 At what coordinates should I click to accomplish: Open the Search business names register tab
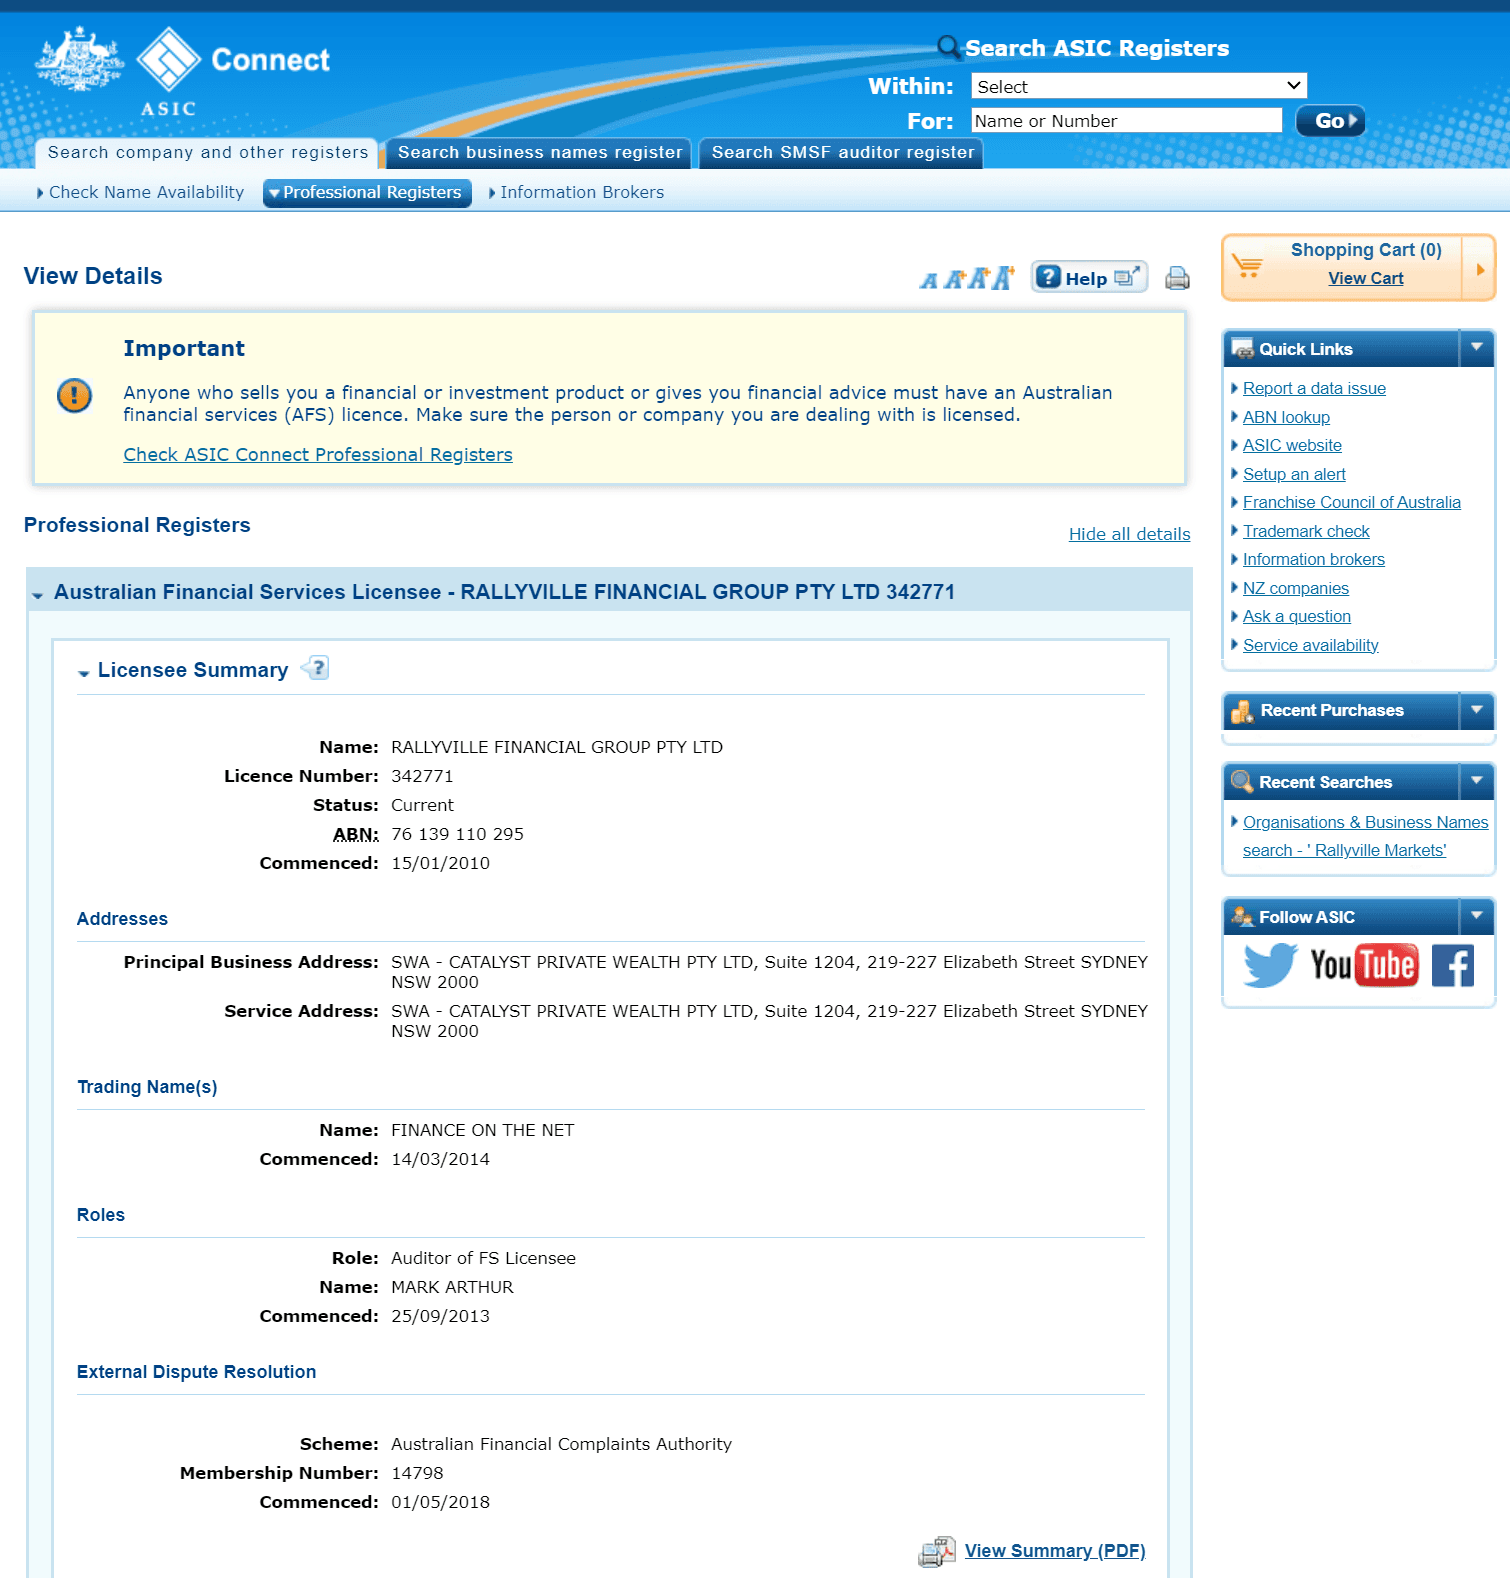click(539, 153)
